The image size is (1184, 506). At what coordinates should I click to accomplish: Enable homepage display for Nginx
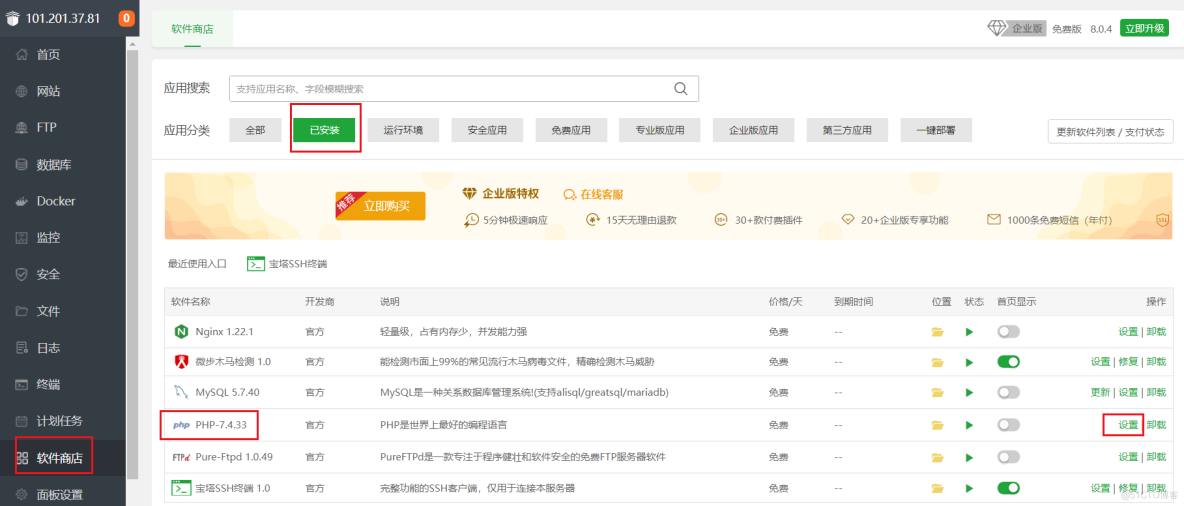[x=1008, y=332]
